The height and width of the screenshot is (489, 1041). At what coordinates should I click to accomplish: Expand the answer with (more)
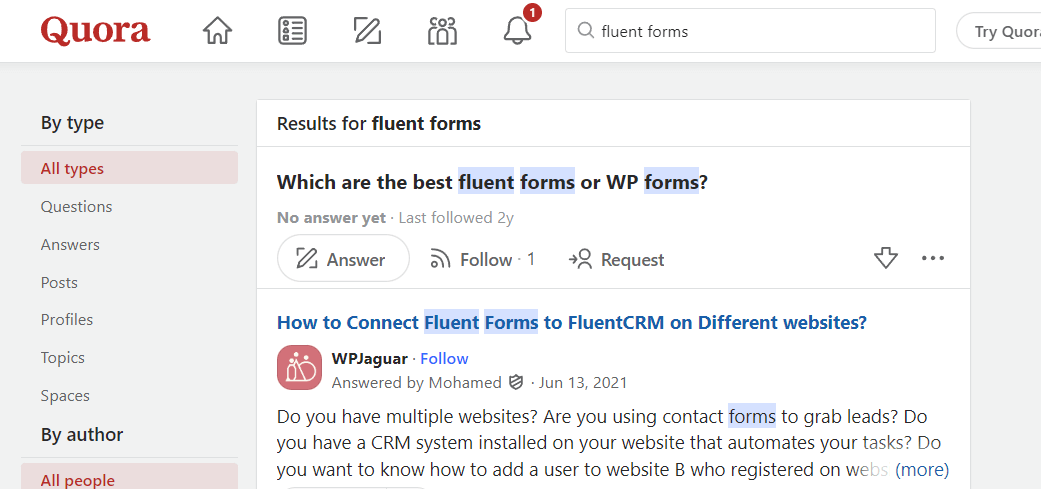922,469
